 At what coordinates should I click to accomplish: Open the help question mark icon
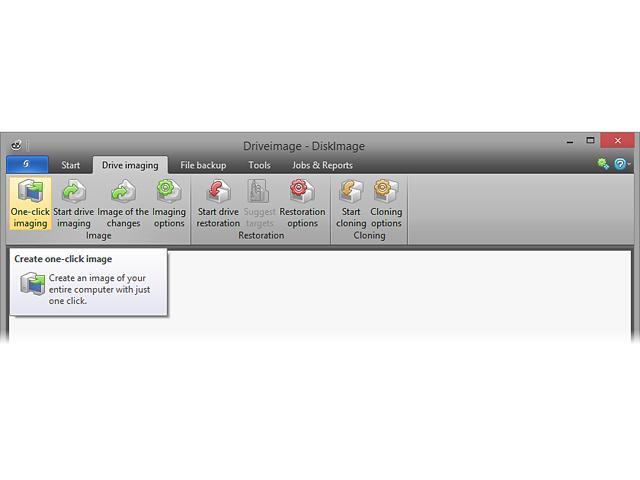pyautogui.click(x=620, y=164)
